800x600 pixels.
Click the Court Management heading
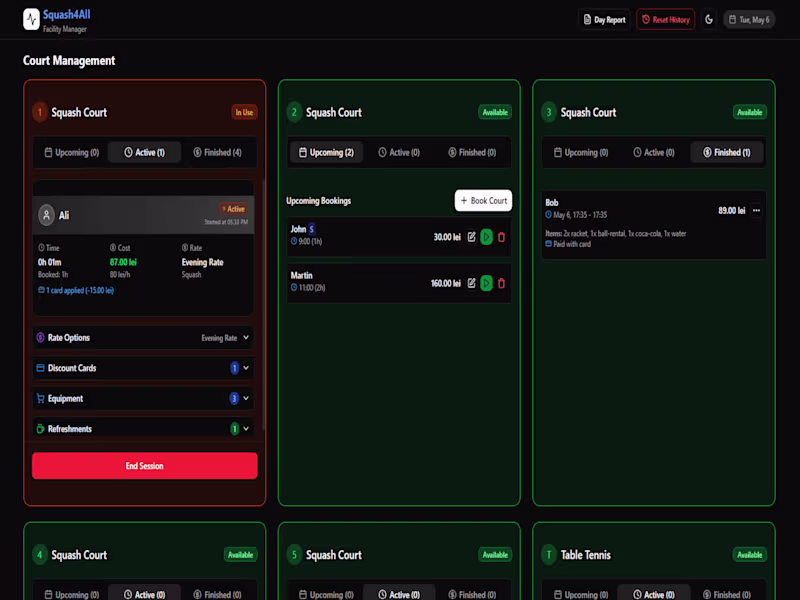coord(69,61)
